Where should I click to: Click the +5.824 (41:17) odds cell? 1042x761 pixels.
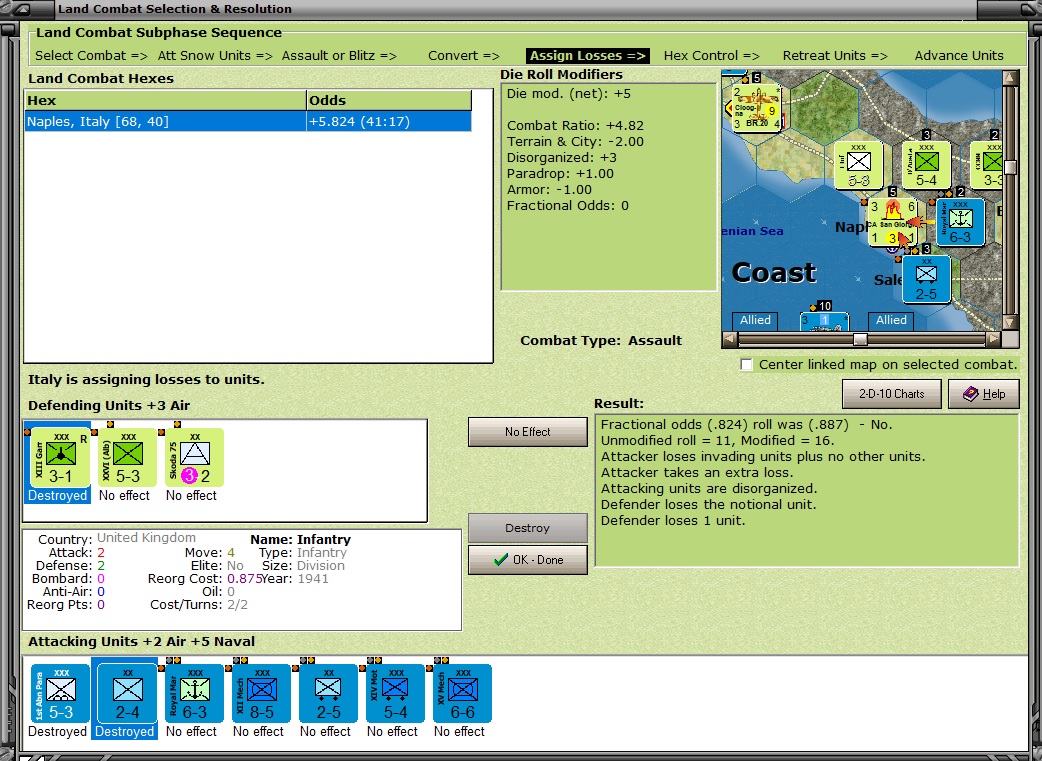[x=389, y=122]
